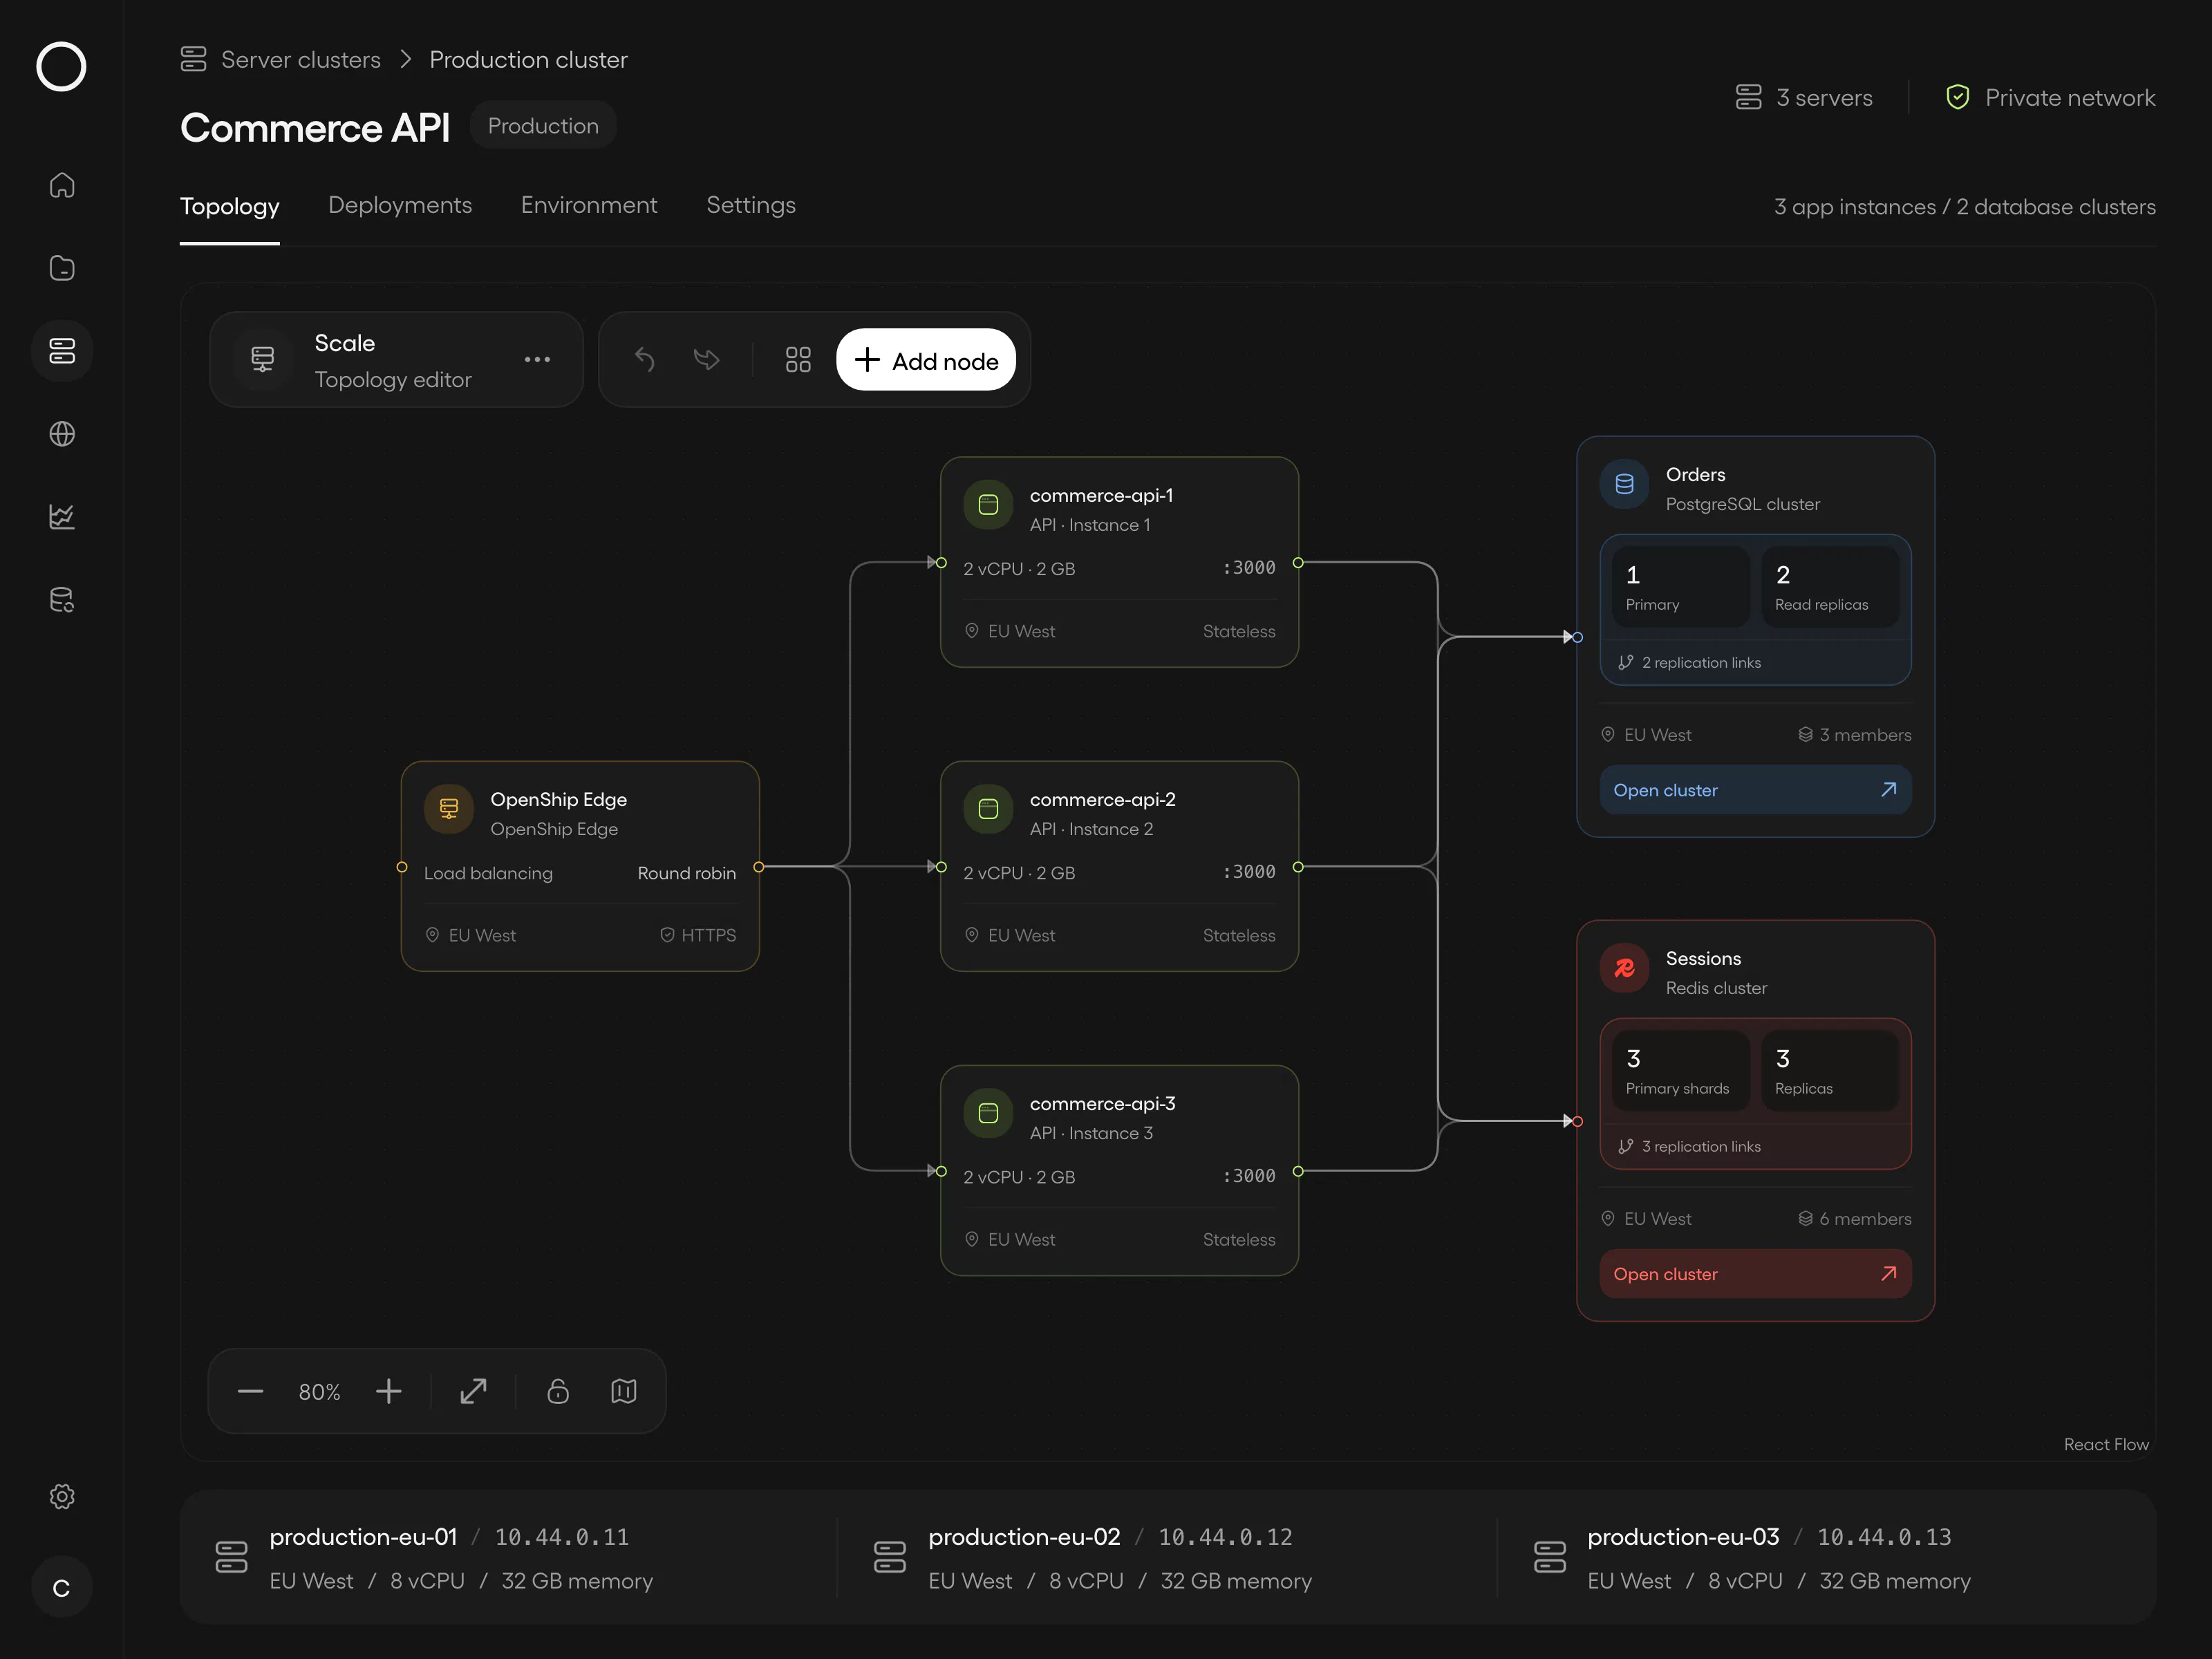Click the fit view expand icon
This screenshot has width=2212, height=1659.
(473, 1391)
